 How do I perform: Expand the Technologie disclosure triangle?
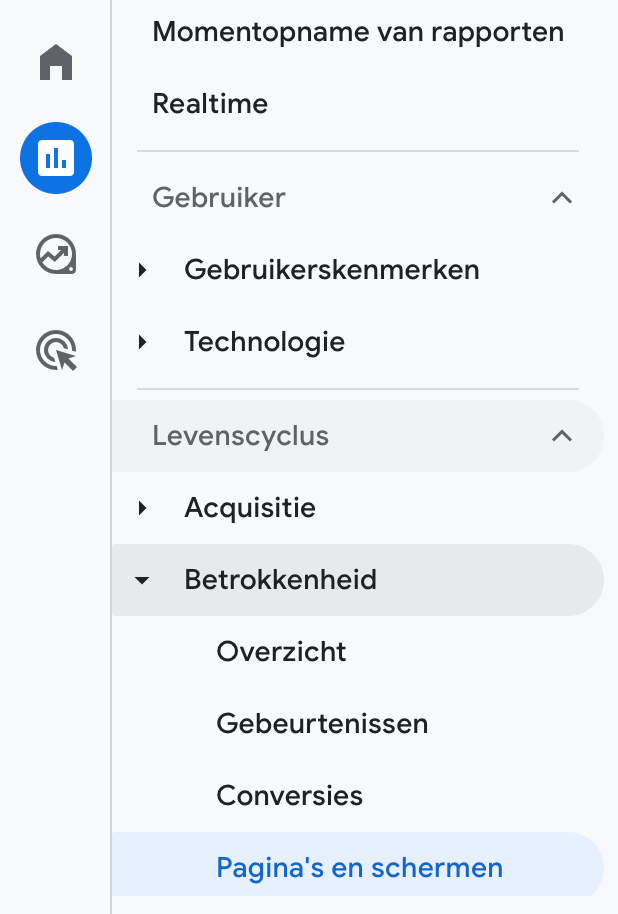[143, 341]
